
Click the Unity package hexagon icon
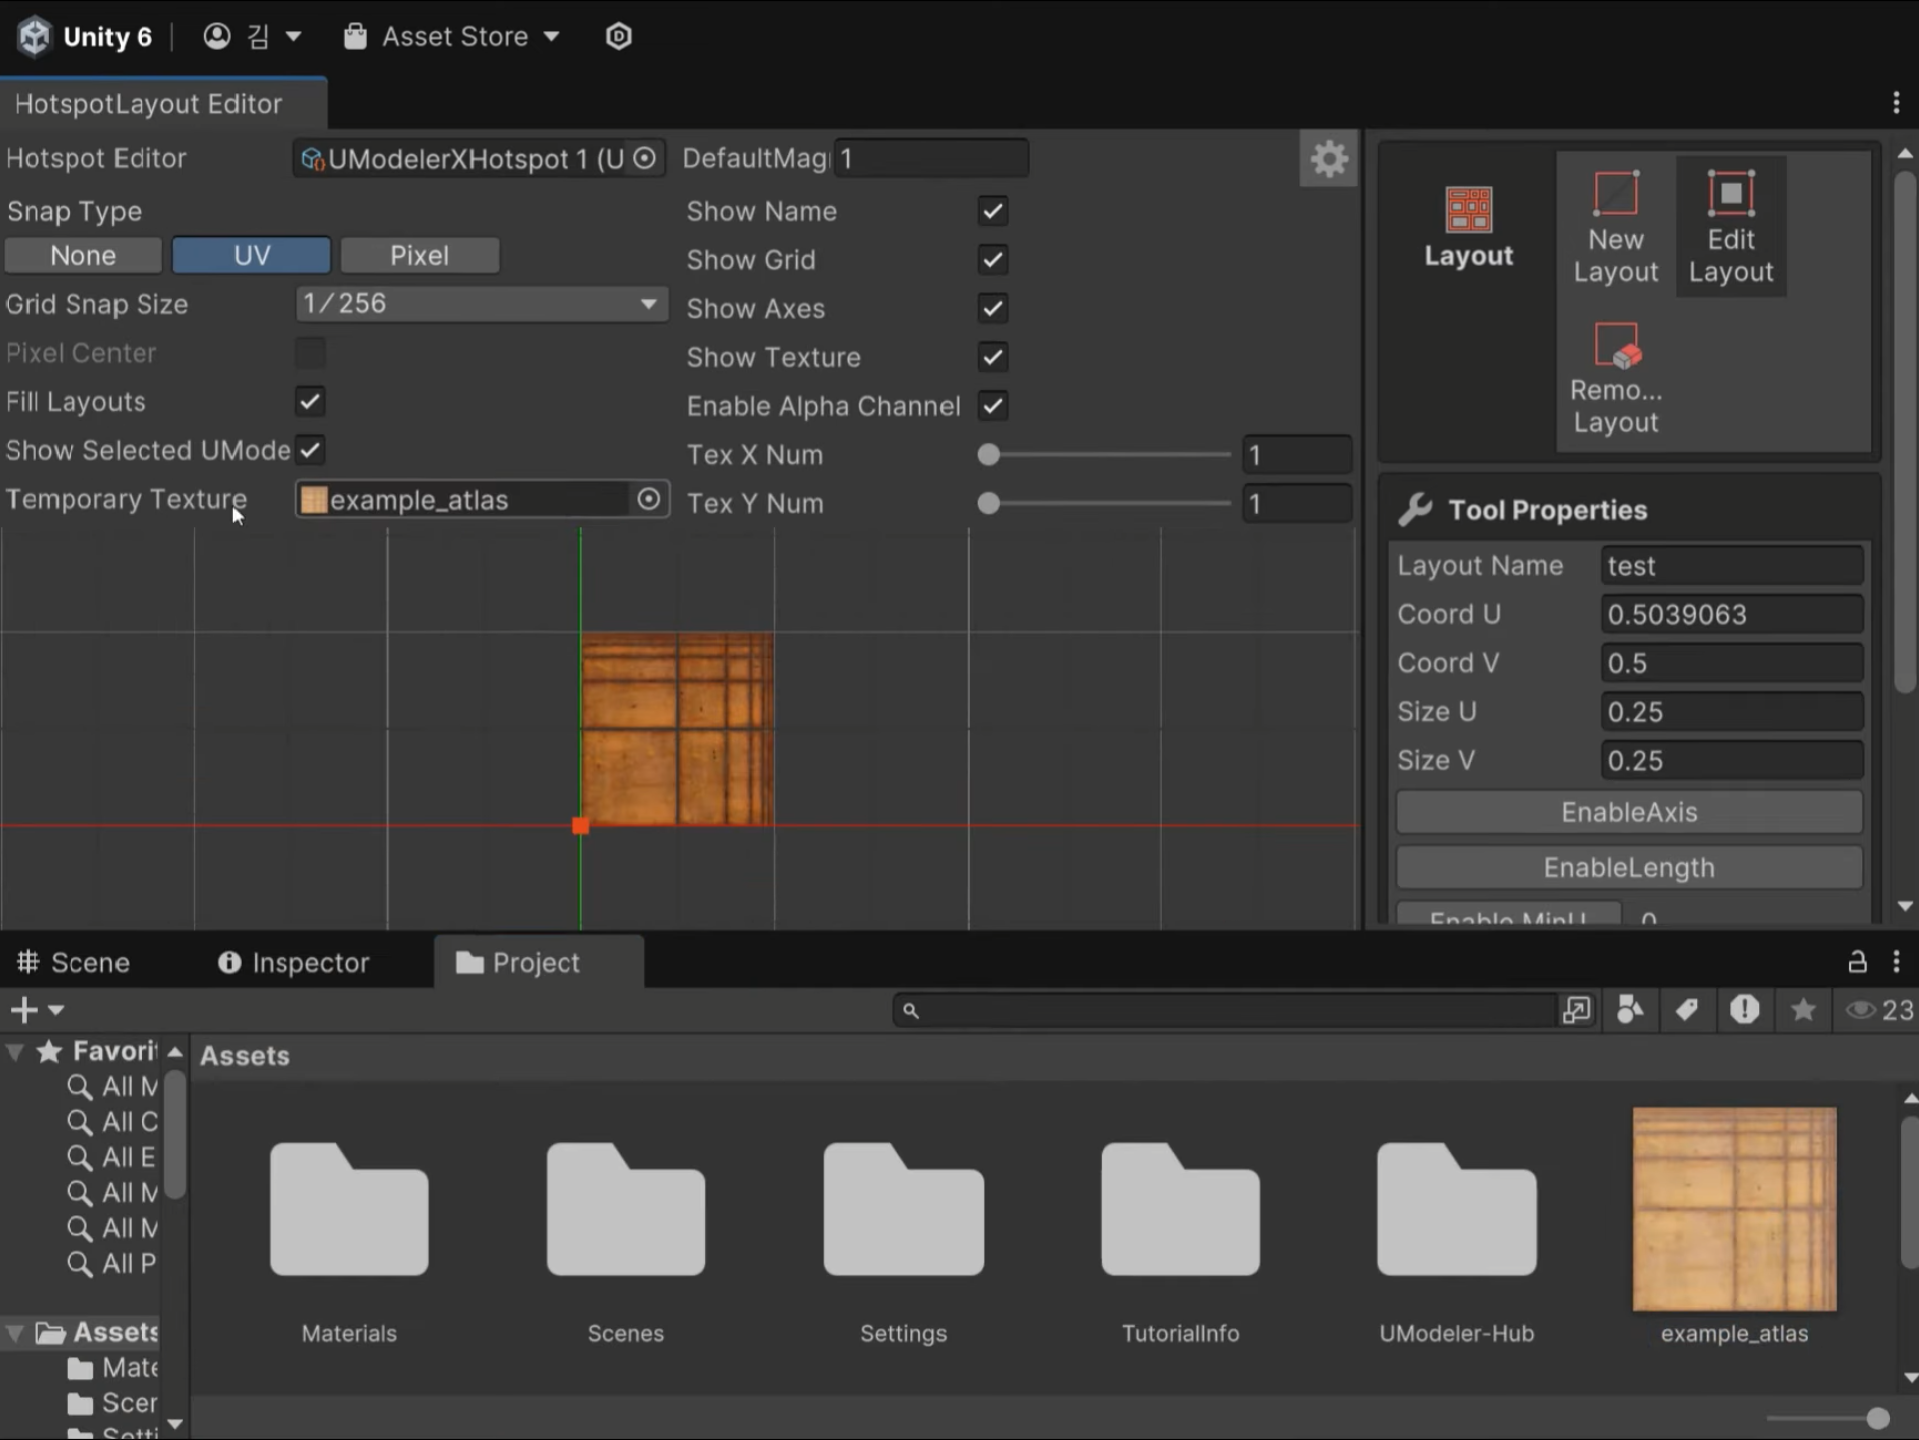click(619, 37)
